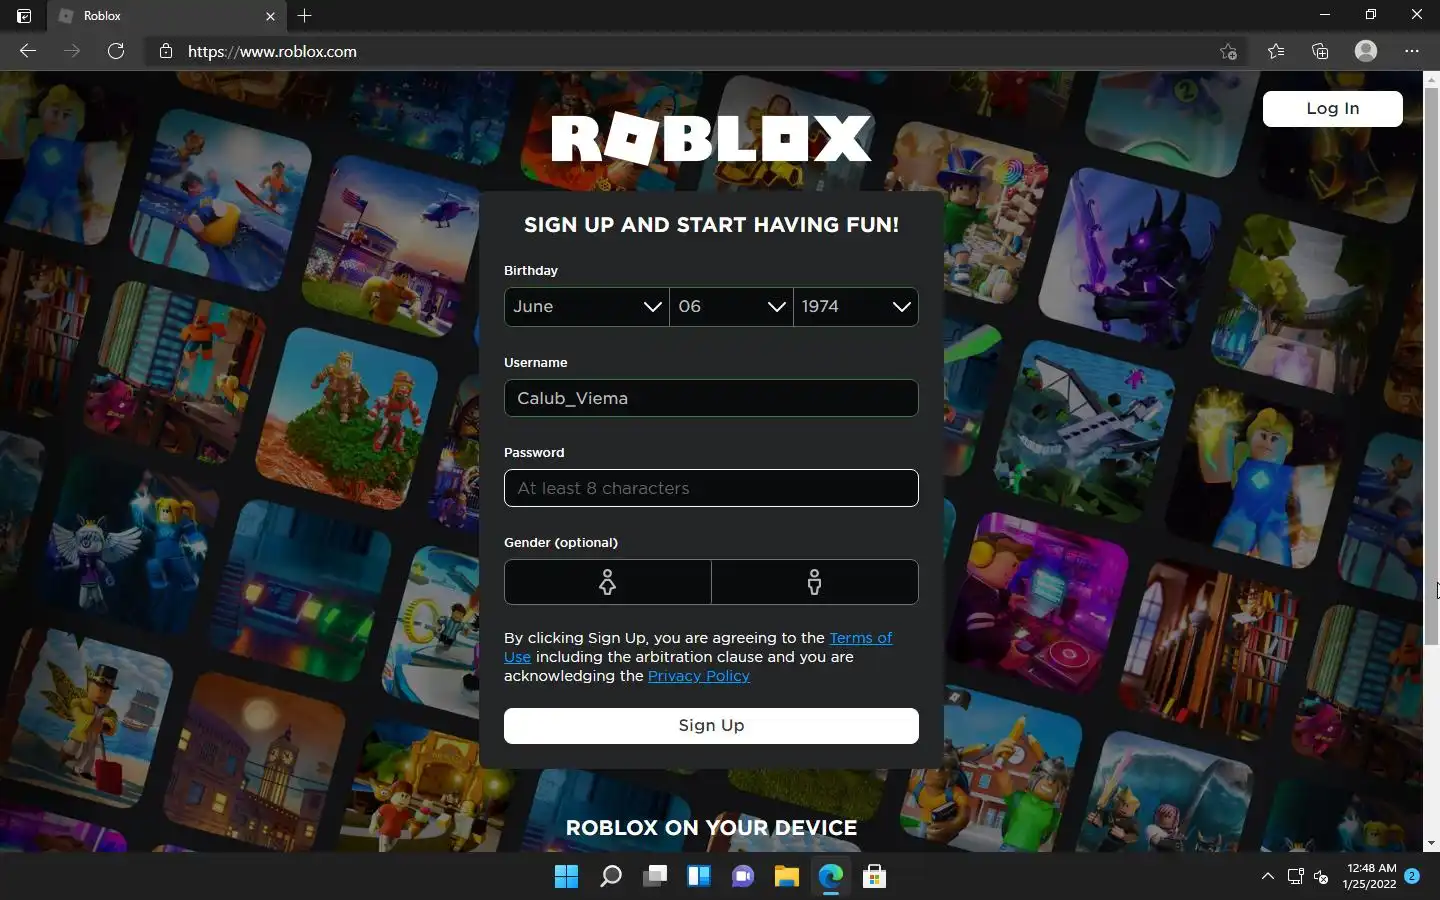Click the Log In button
The height and width of the screenshot is (900, 1440).
pos(1333,109)
